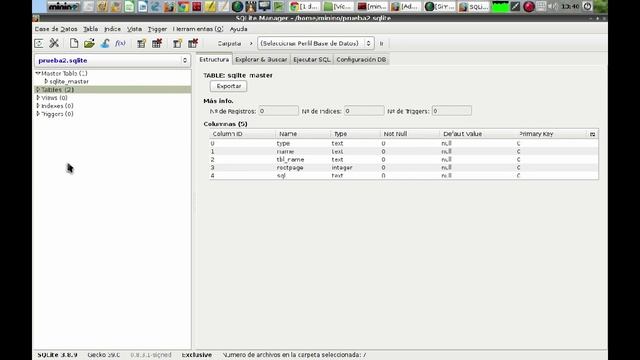This screenshot has height=360, width=640.
Task: Click the open folder Connect Database icon
Action: pos(89,43)
